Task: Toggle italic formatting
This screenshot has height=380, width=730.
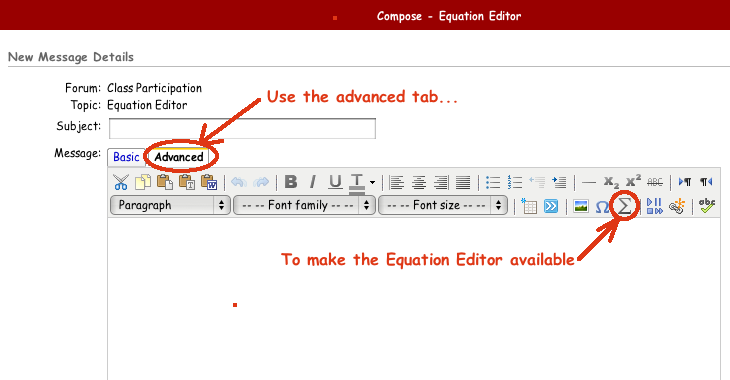Action: coord(313,182)
